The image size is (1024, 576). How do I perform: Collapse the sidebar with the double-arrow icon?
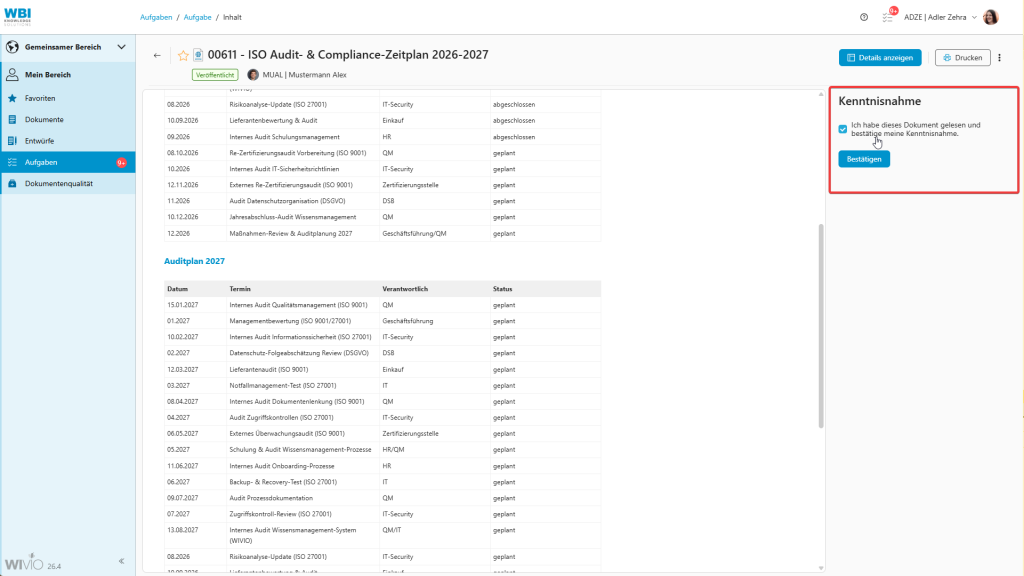pos(121,561)
